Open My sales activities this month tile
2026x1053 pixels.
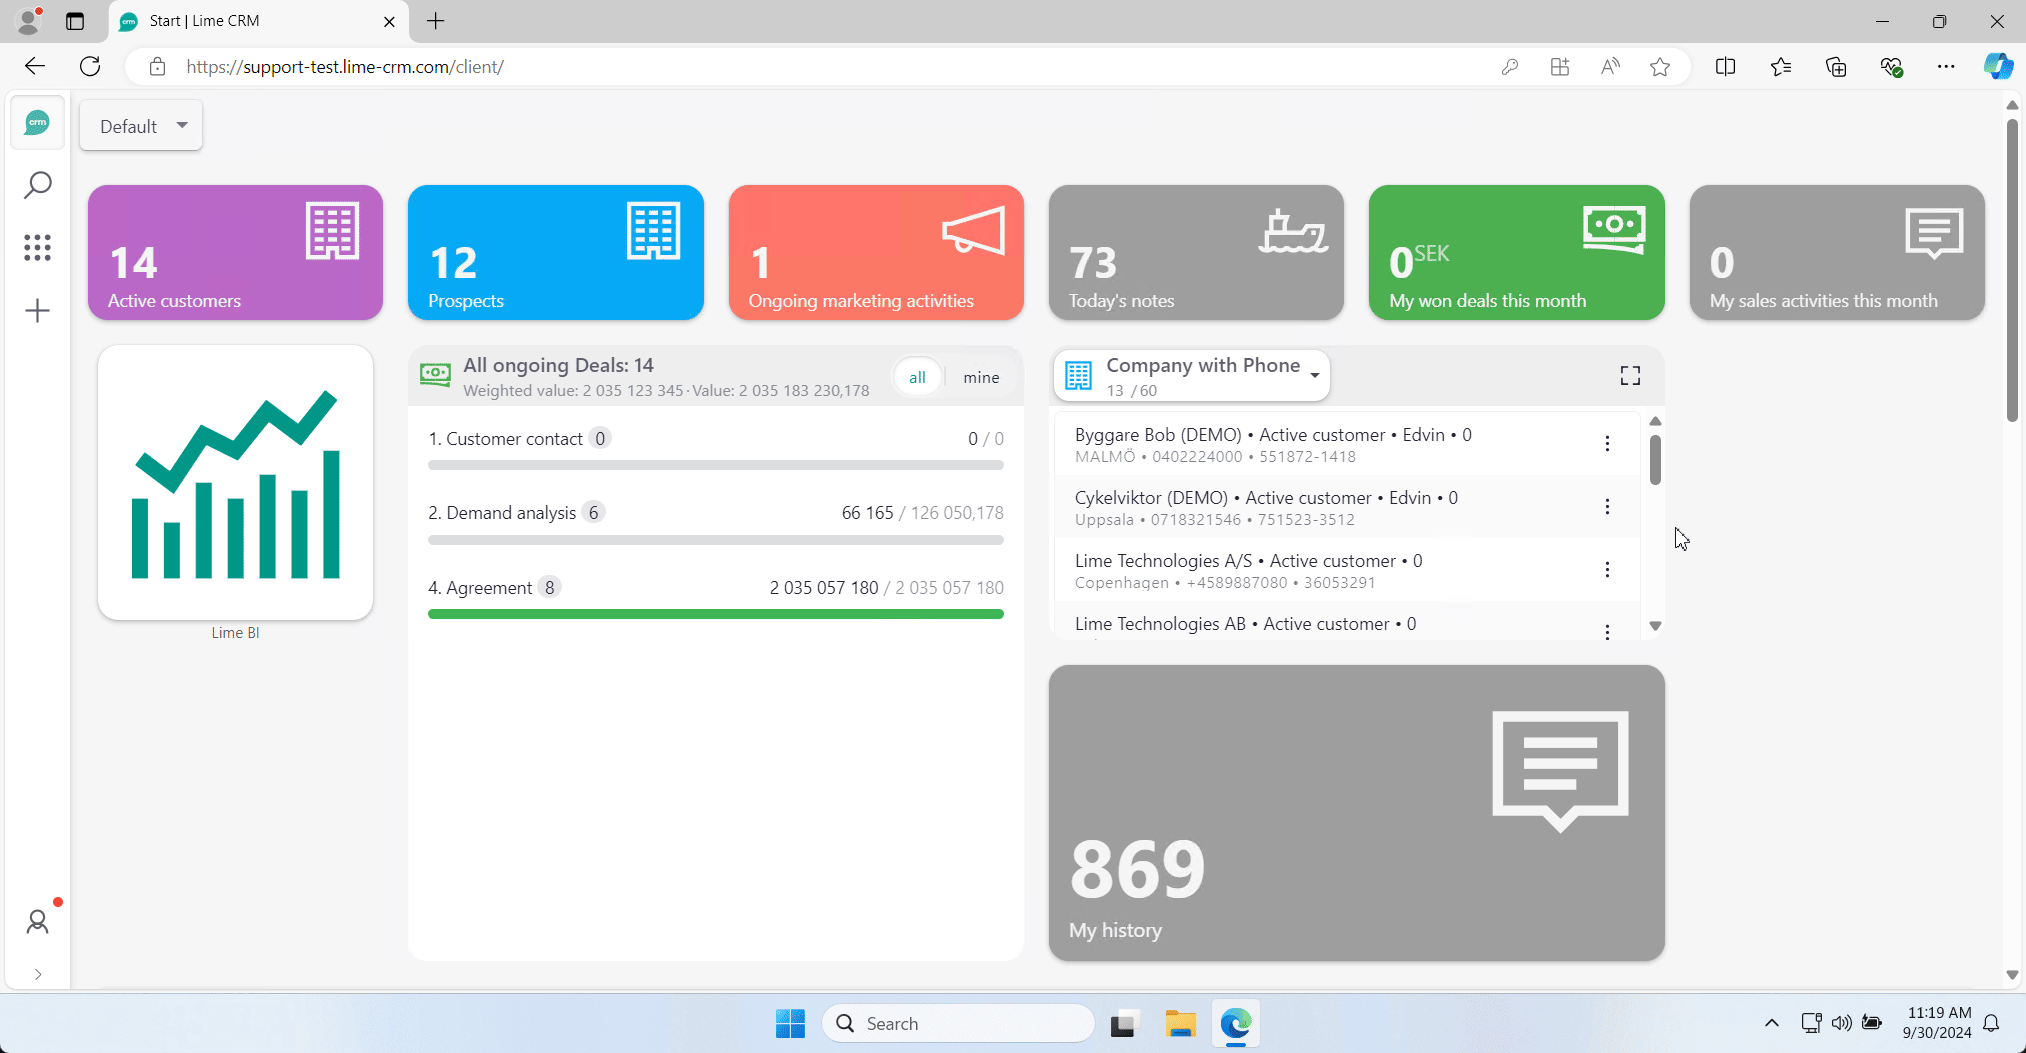tap(1837, 252)
